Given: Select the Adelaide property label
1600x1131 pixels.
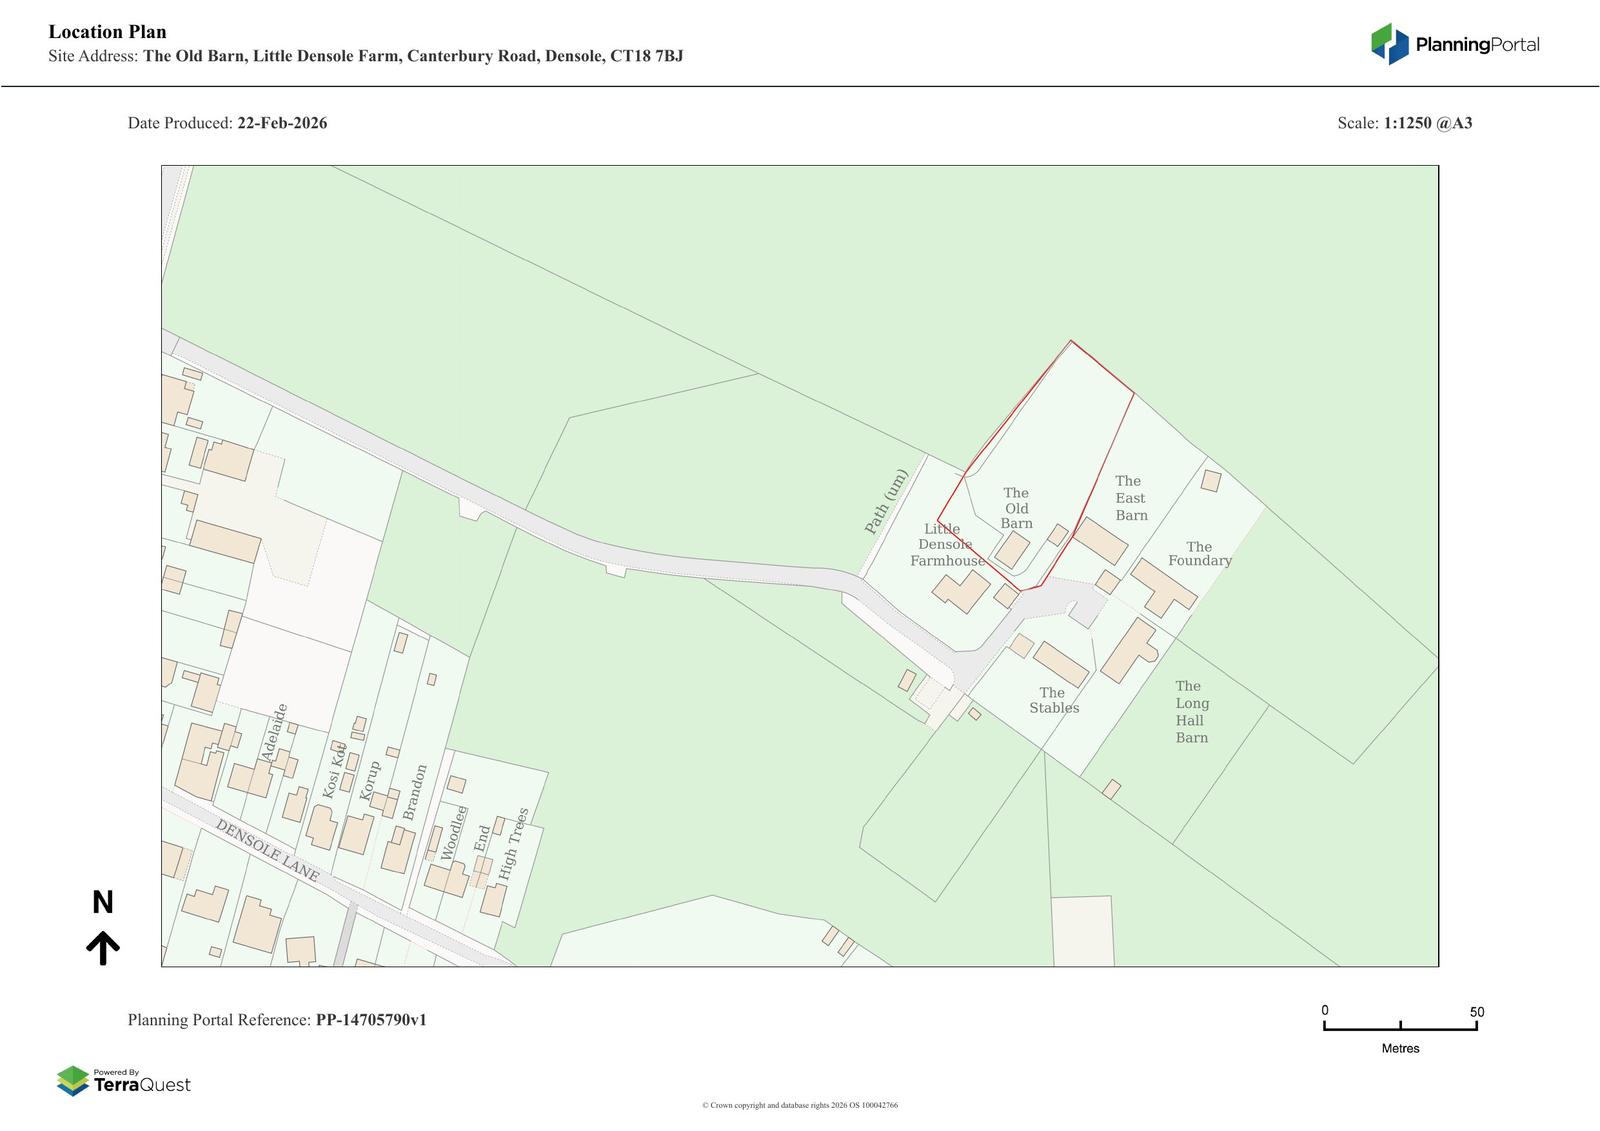Looking at the screenshot, I should pos(274,732).
